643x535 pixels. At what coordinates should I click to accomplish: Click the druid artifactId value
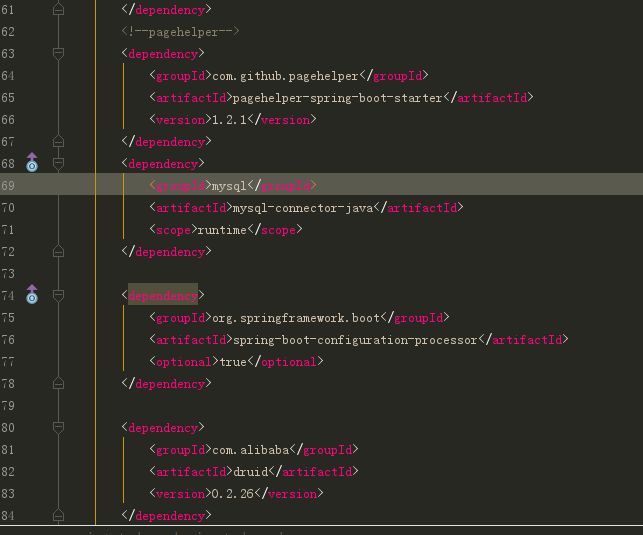[x=251, y=472]
